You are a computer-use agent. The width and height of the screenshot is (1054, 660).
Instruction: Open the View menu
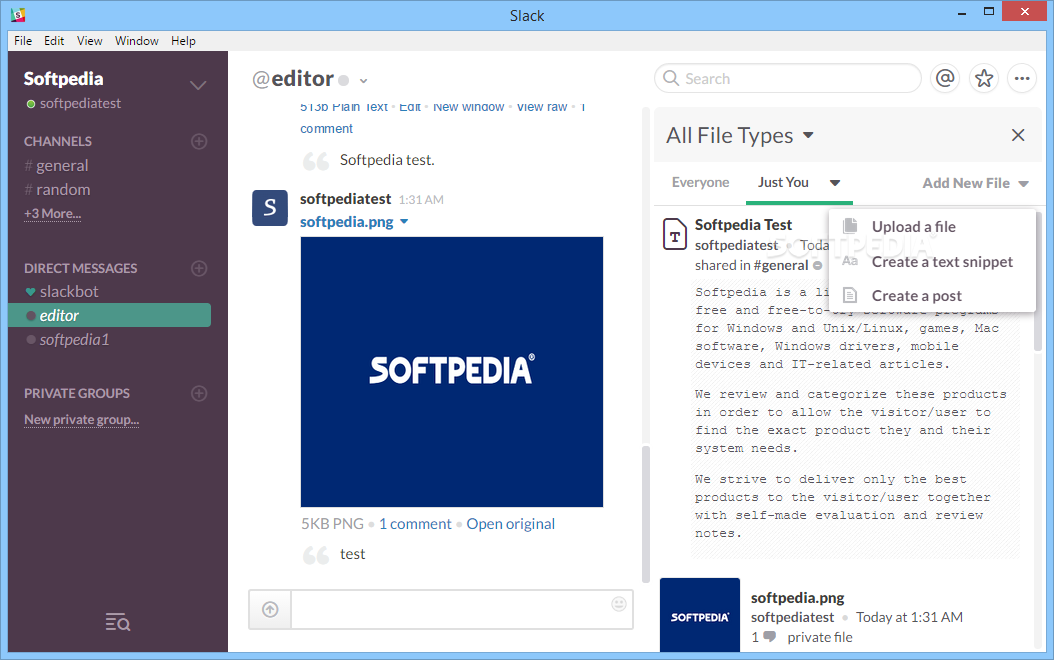point(89,40)
